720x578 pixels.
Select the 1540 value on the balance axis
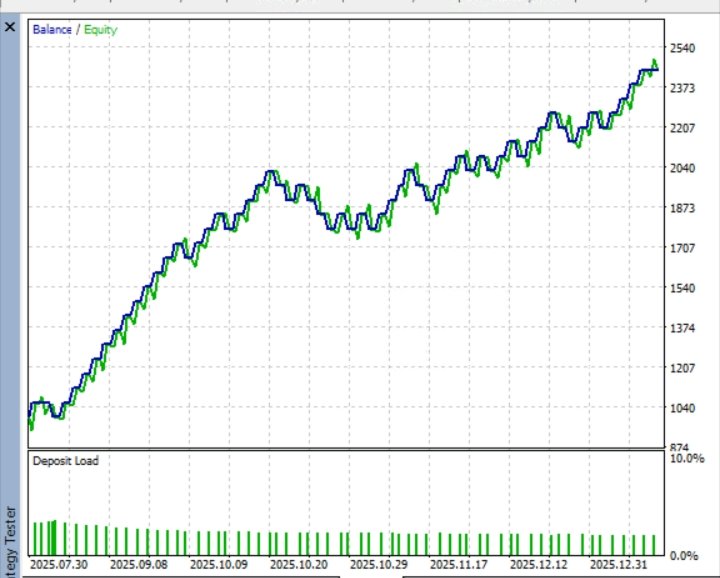[x=682, y=288]
